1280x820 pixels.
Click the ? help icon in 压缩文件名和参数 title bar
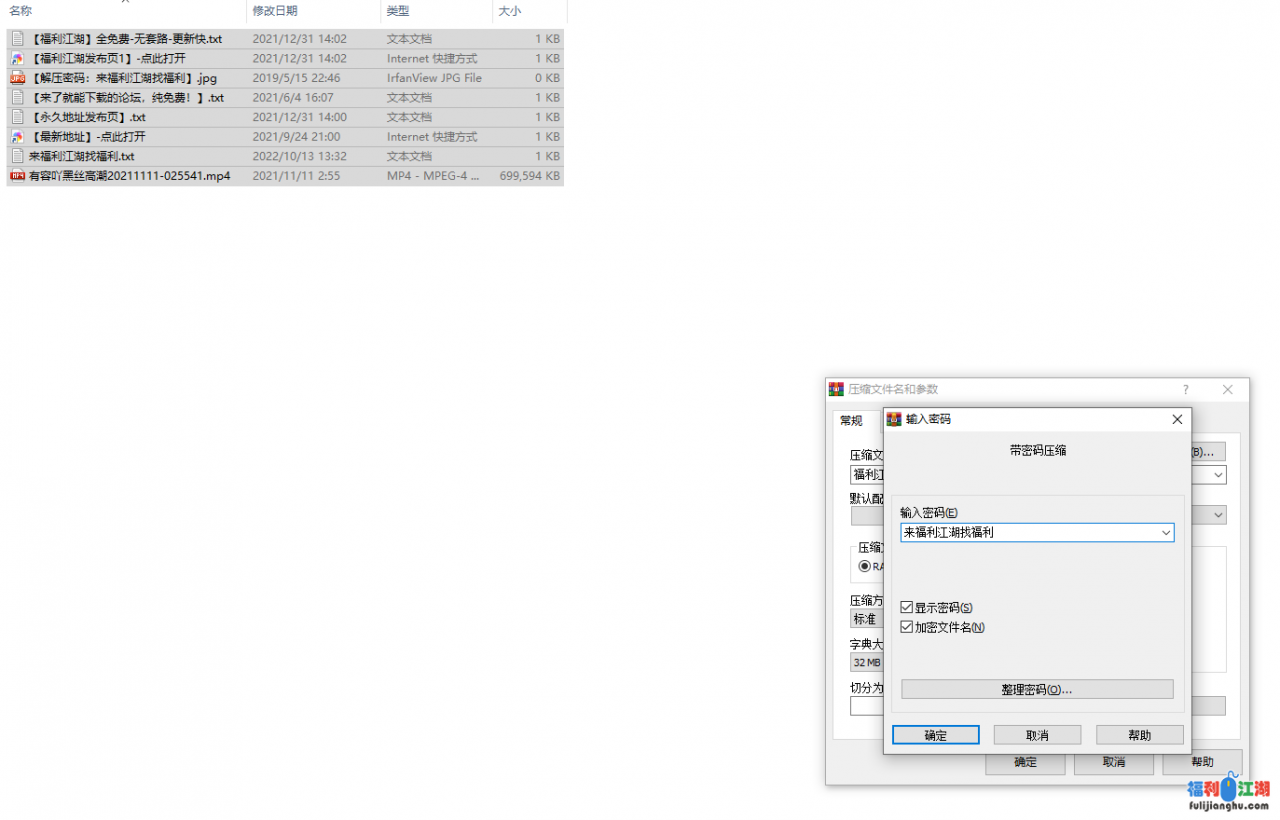click(x=1186, y=390)
